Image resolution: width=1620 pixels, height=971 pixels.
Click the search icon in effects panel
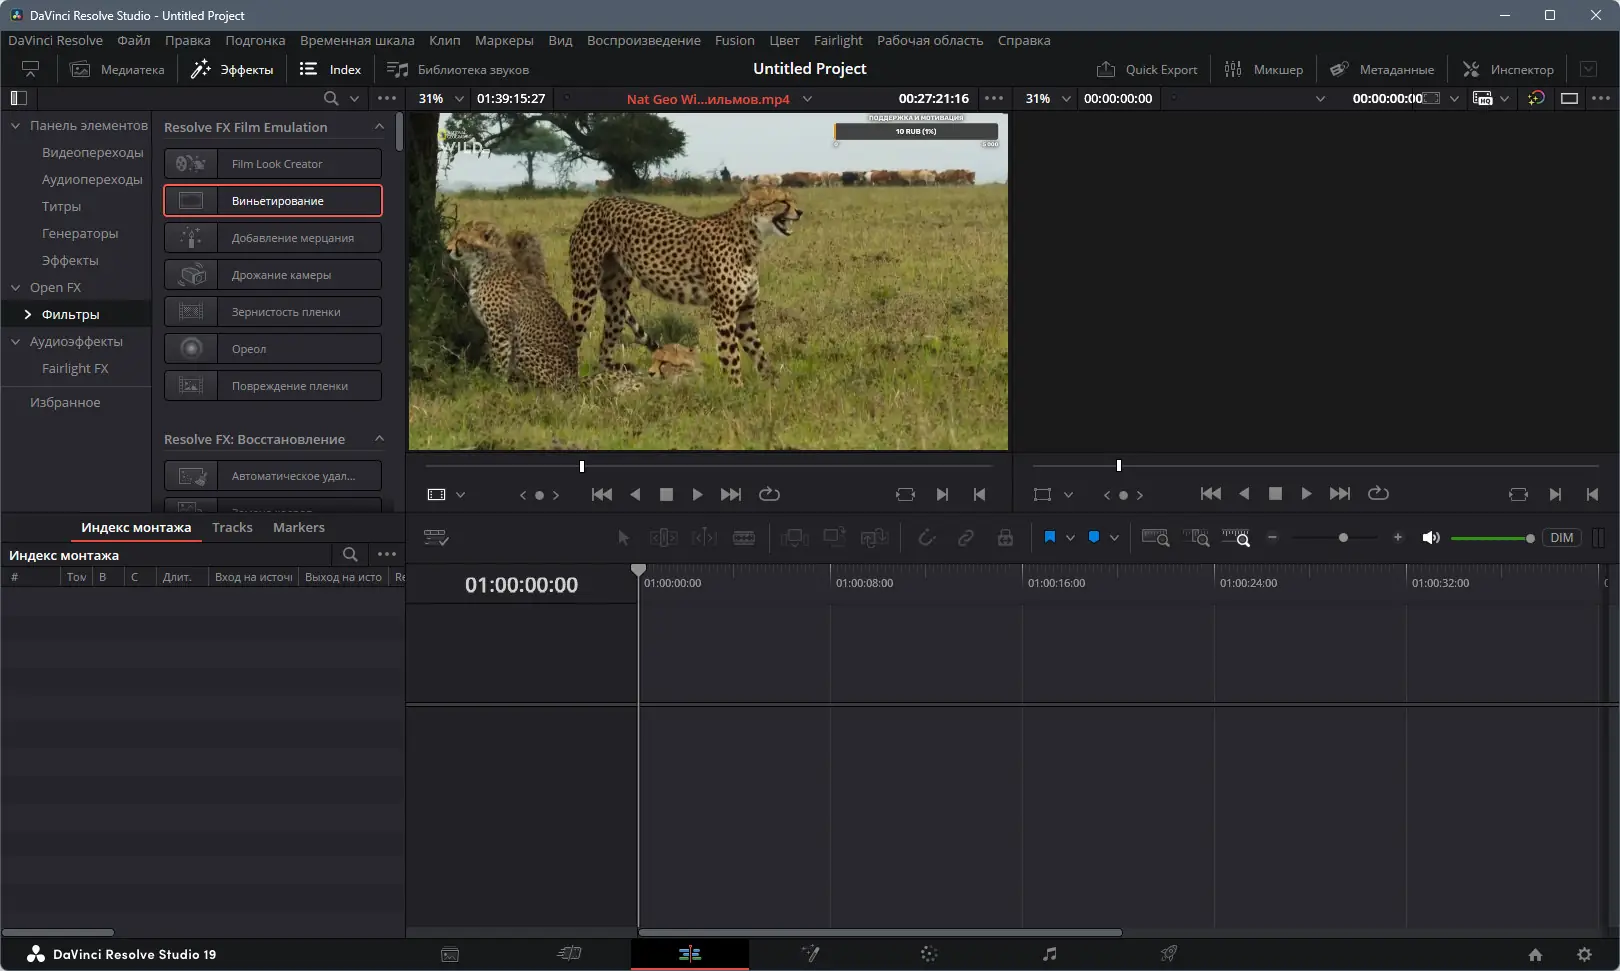[x=331, y=98]
